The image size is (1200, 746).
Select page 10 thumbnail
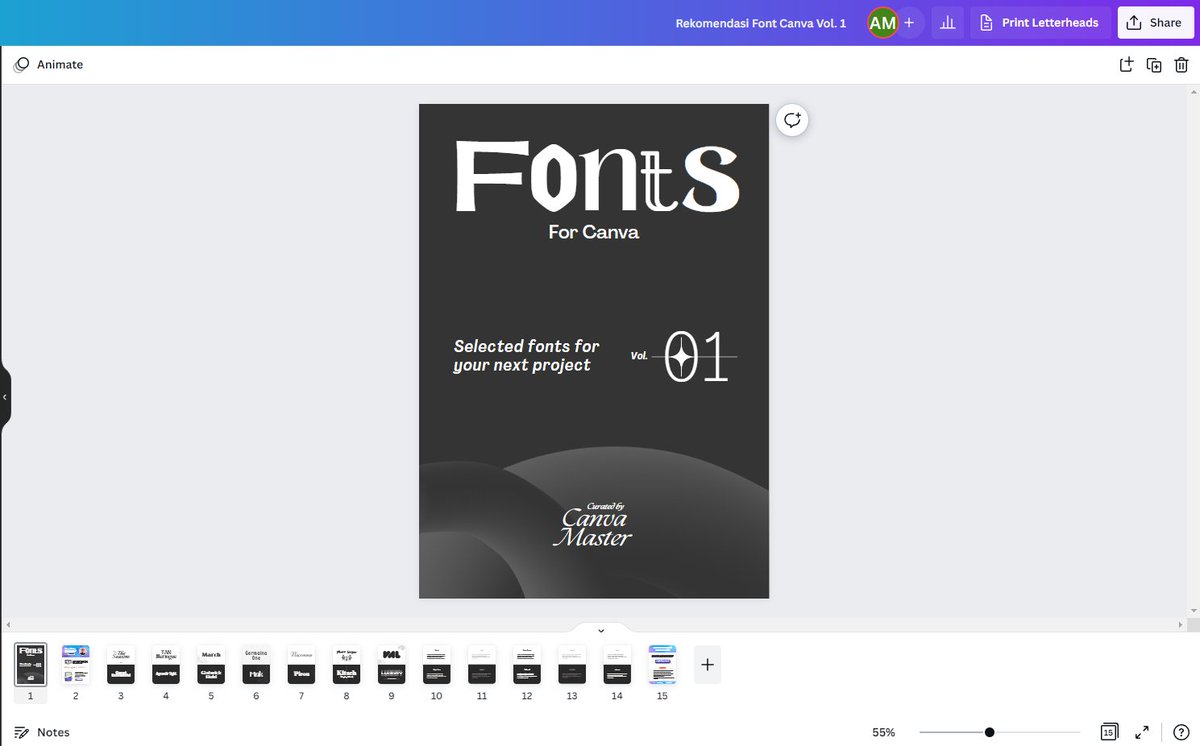[x=436, y=664]
